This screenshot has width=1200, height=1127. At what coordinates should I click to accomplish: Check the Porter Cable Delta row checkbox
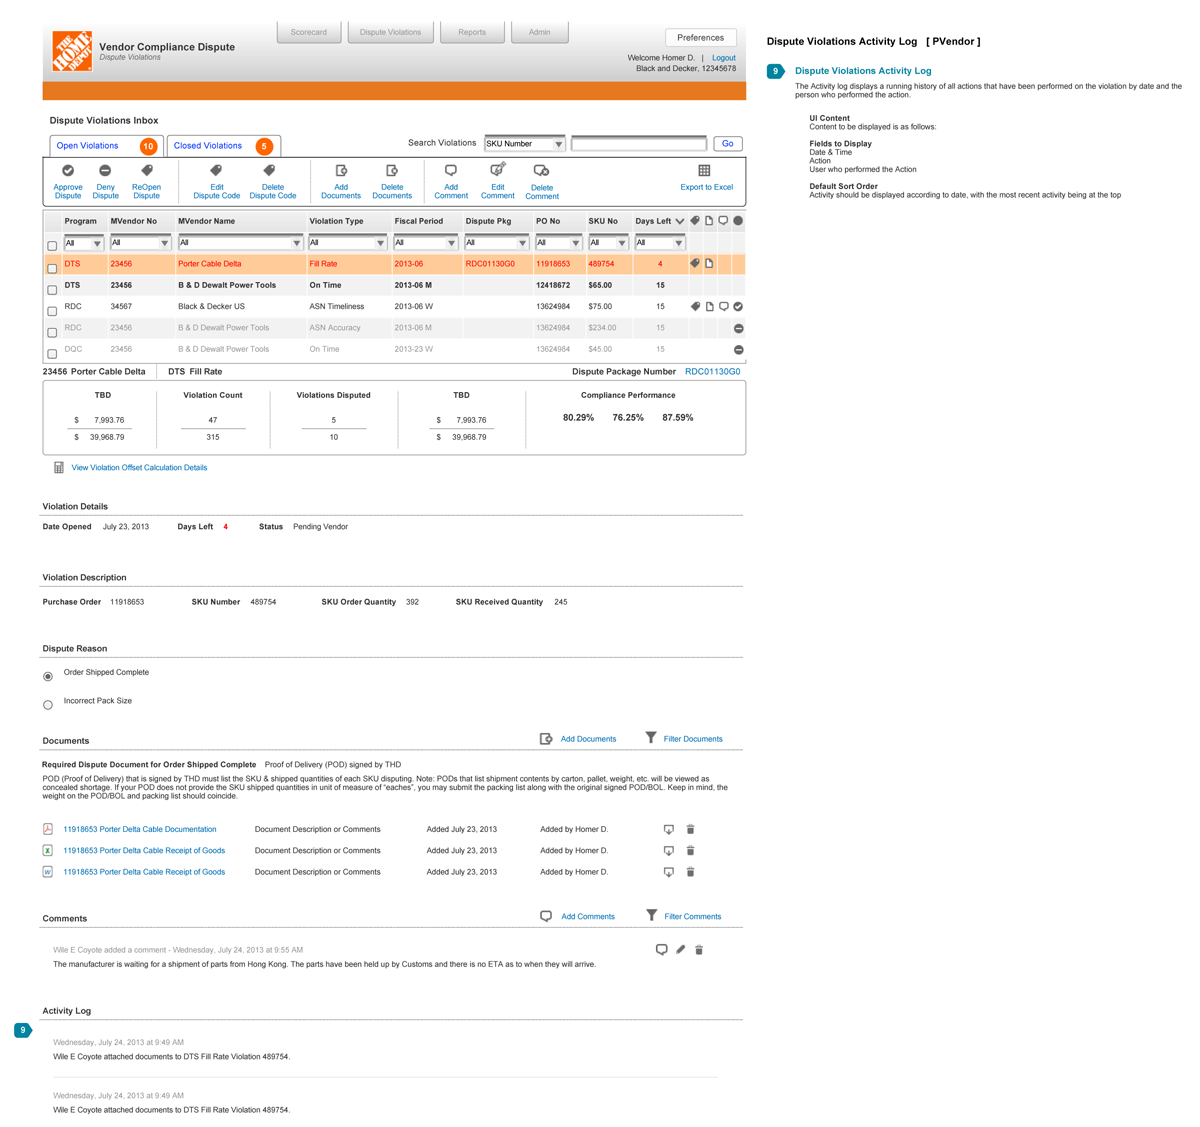[52, 268]
